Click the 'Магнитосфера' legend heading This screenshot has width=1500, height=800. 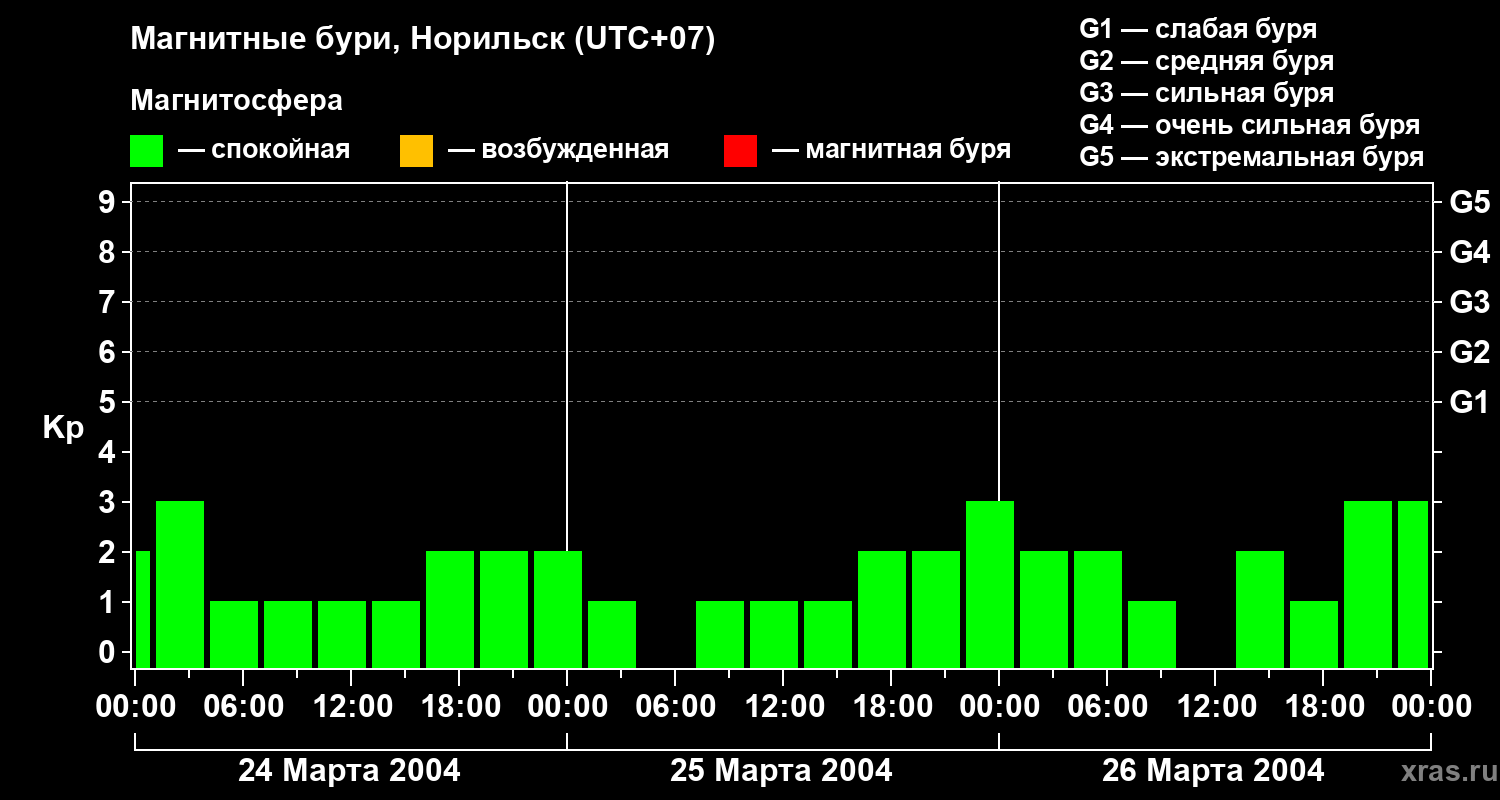click(236, 101)
